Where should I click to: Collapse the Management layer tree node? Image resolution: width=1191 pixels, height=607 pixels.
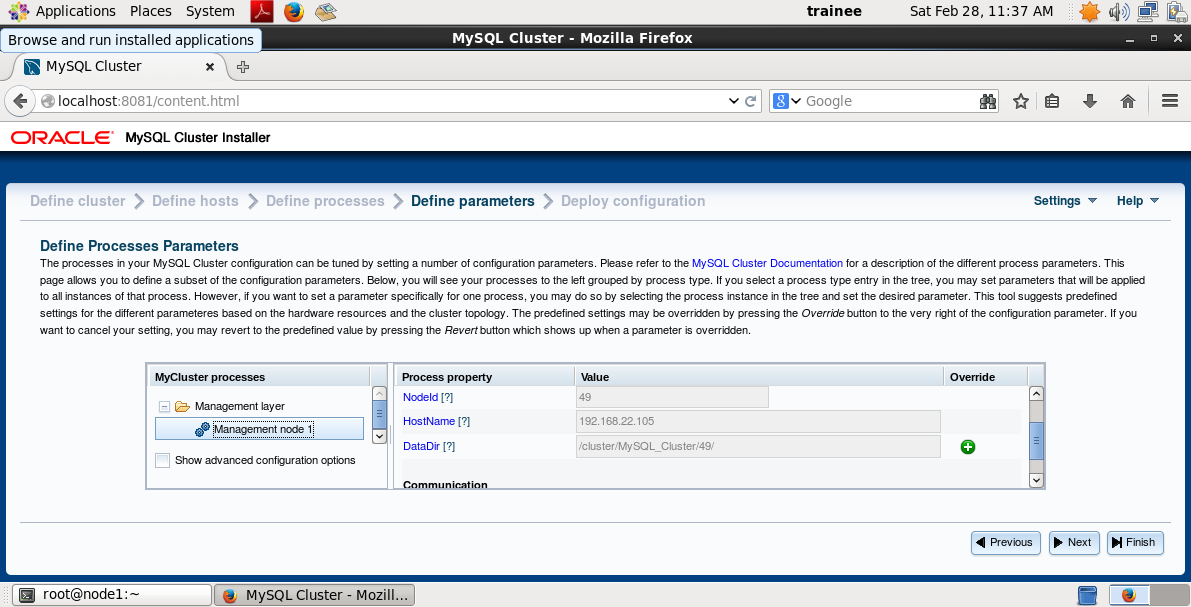[163, 406]
